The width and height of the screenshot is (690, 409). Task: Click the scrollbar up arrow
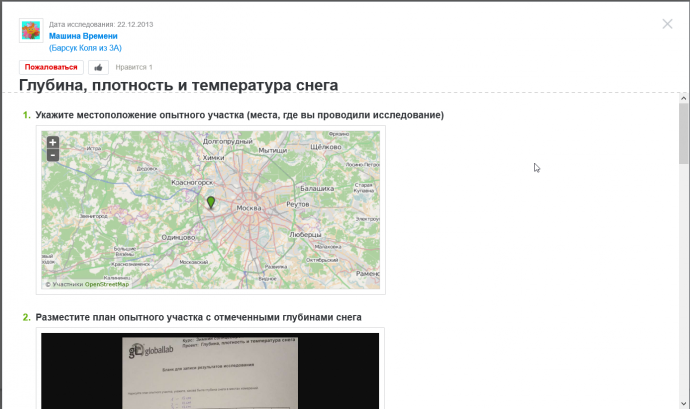683,98
